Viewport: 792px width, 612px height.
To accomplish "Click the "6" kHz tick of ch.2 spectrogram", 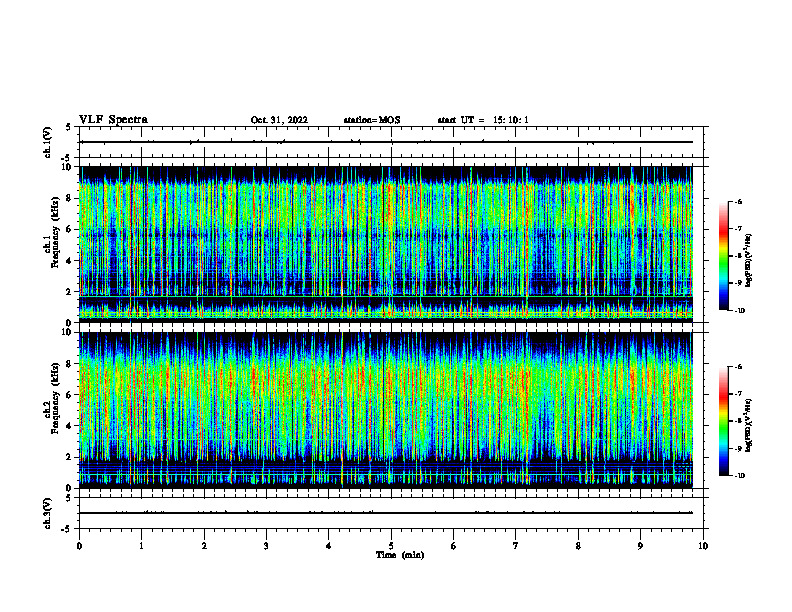I will tap(70, 395).
